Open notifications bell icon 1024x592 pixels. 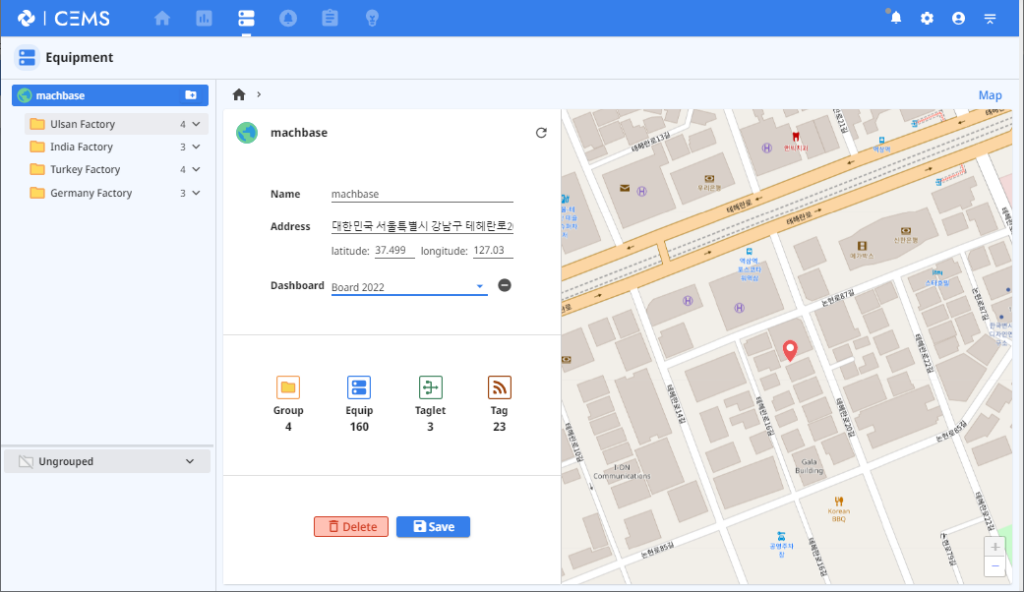pyautogui.click(x=895, y=18)
